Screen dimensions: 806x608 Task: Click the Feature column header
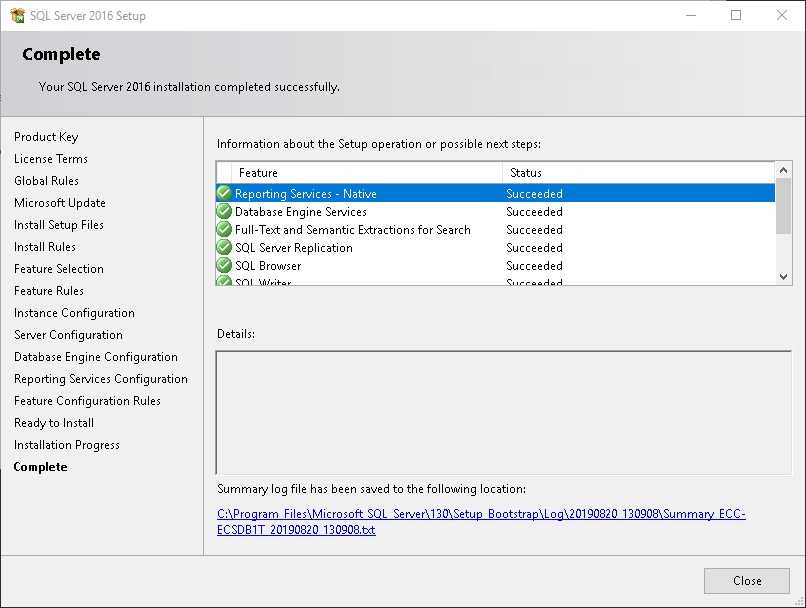pyautogui.click(x=367, y=173)
